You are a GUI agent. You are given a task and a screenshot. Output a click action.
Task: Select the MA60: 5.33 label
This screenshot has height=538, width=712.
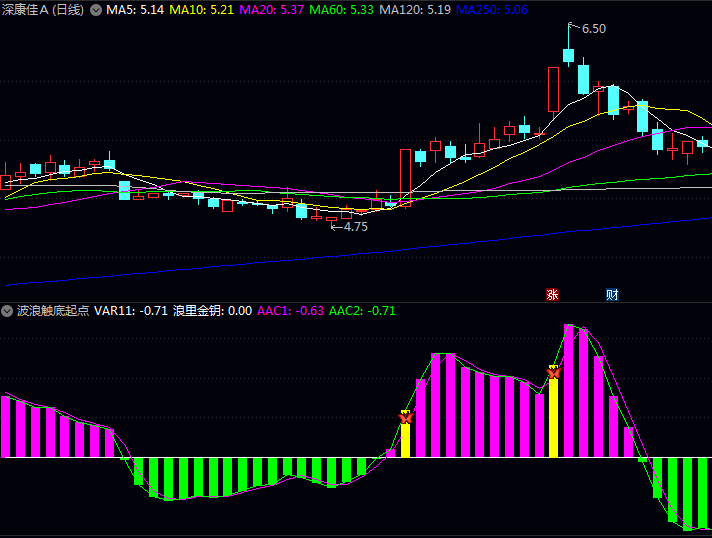point(341,10)
